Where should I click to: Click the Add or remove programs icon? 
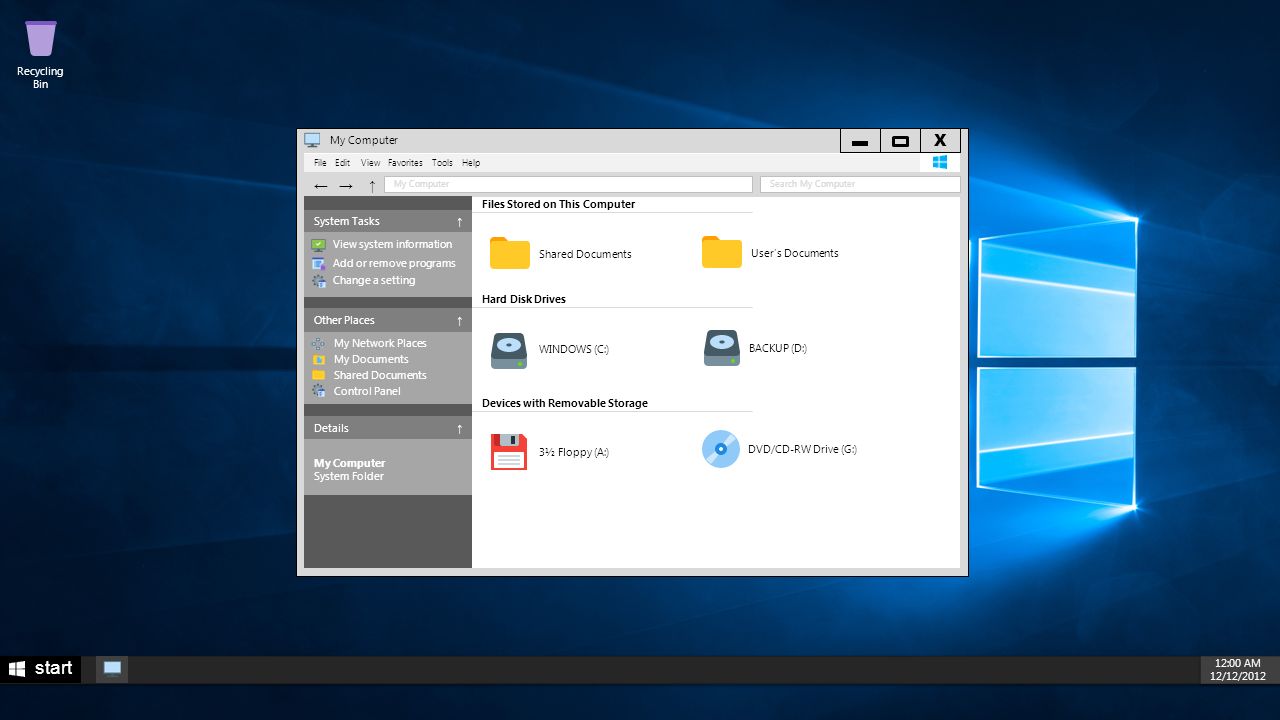click(x=319, y=263)
